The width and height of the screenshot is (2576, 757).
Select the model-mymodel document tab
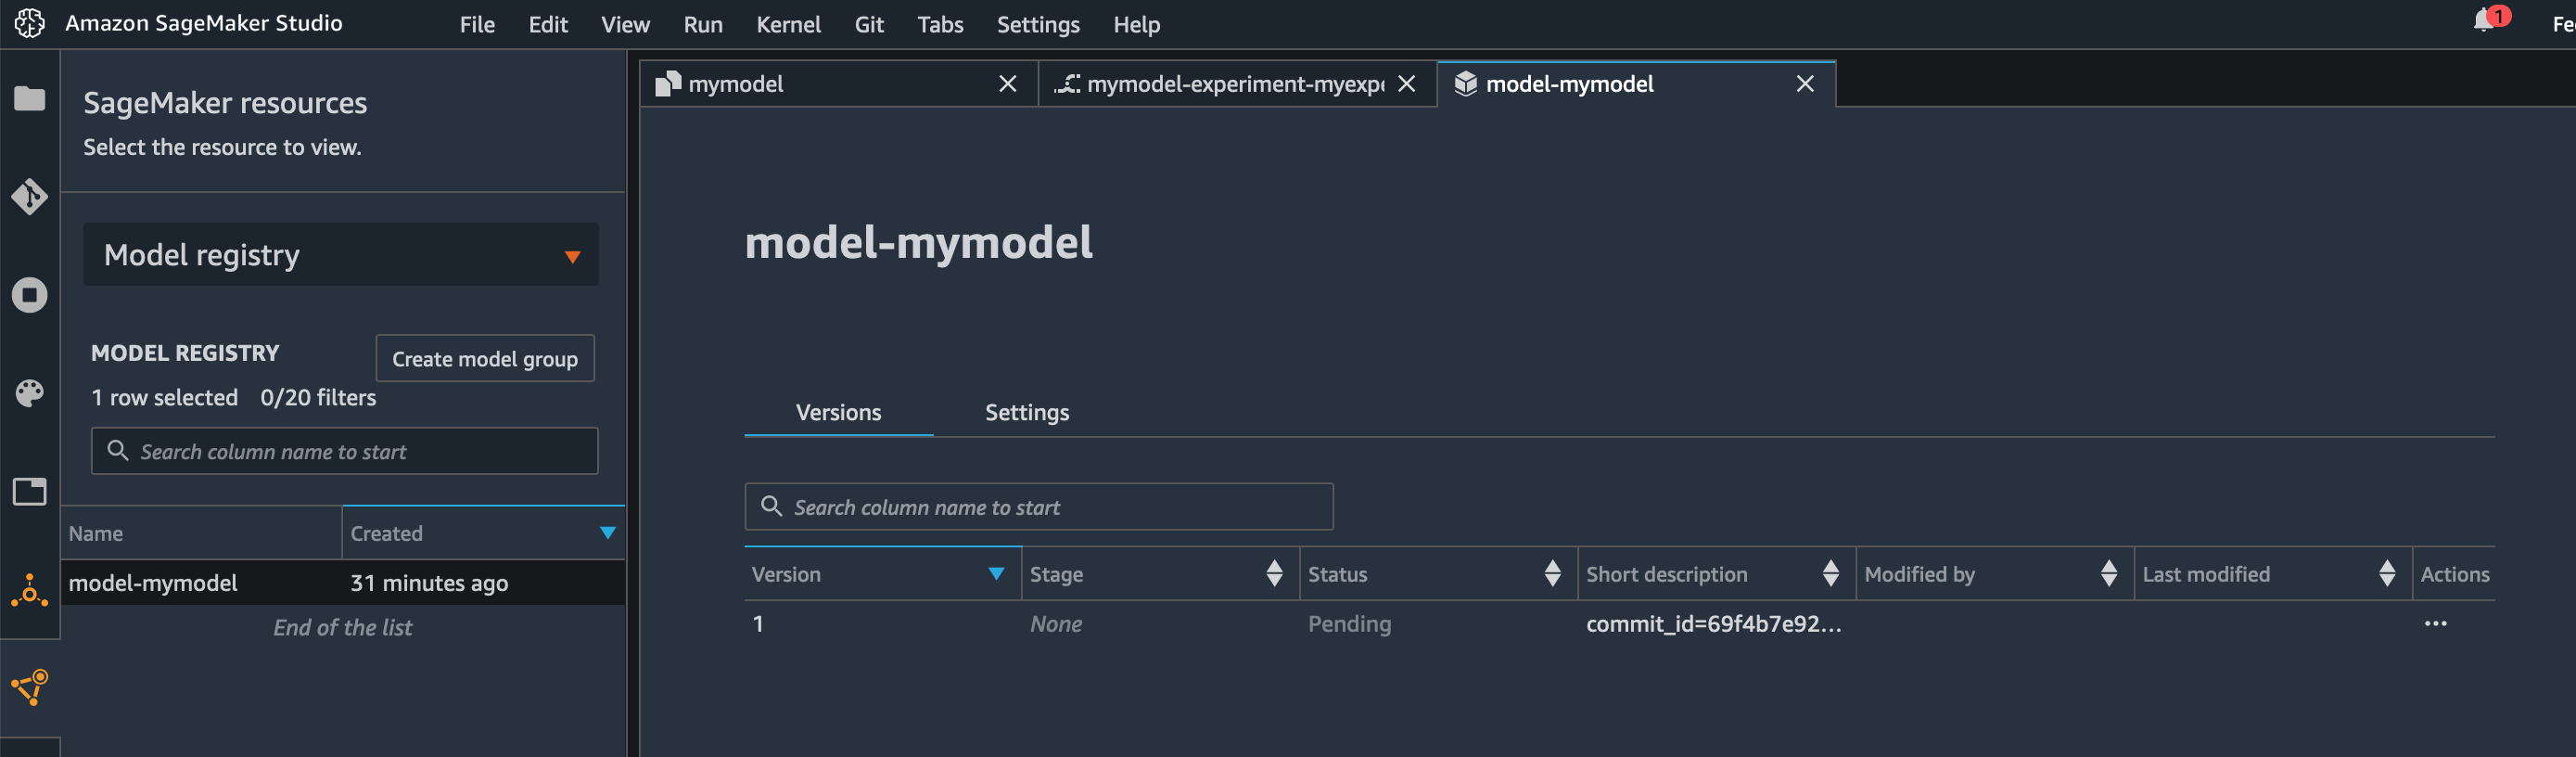tap(1636, 84)
